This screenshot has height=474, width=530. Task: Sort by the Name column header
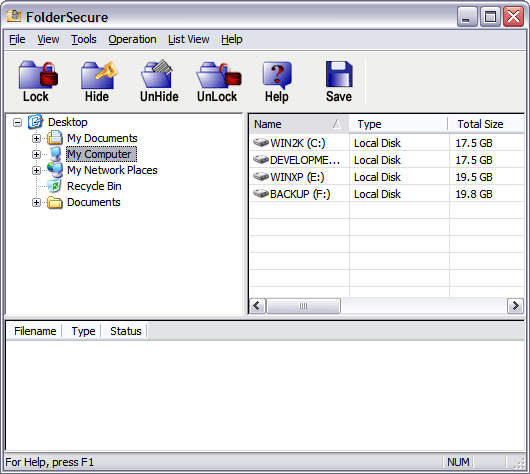click(x=299, y=124)
